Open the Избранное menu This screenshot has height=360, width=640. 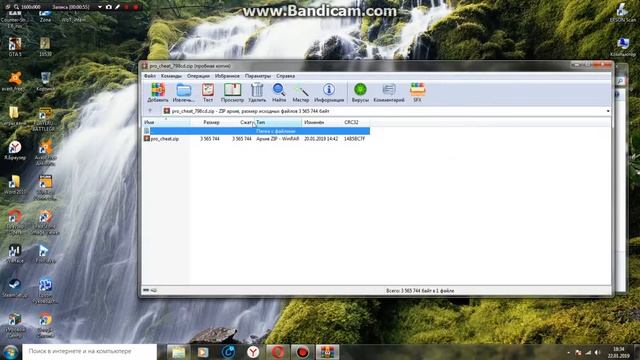(x=227, y=76)
